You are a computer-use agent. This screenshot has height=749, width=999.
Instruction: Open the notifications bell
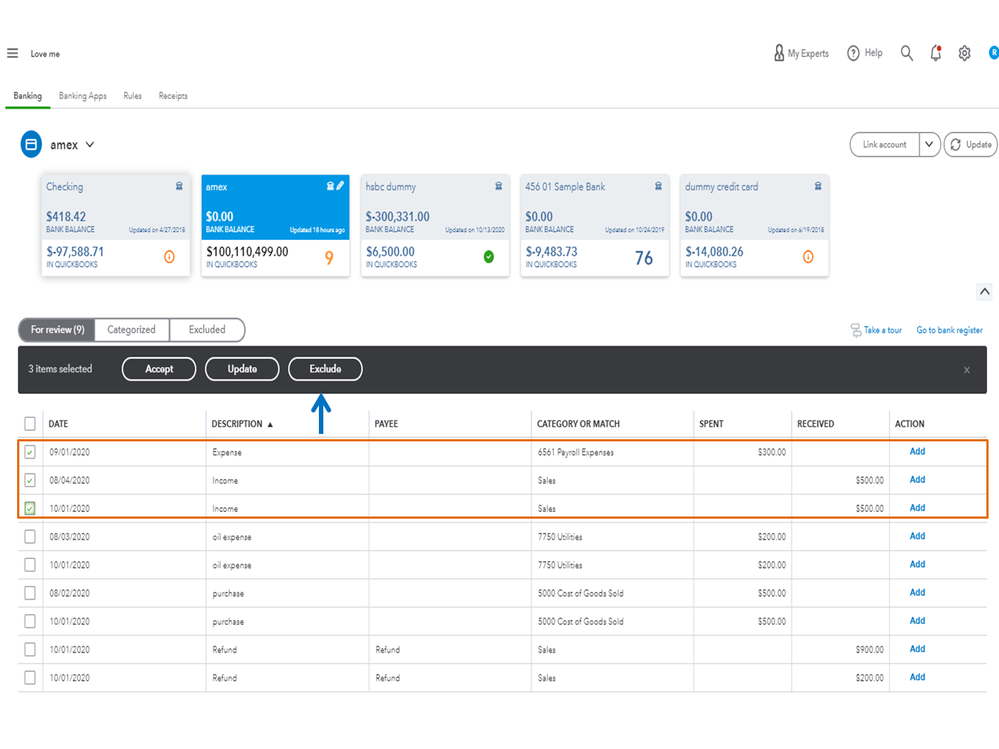(935, 53)
